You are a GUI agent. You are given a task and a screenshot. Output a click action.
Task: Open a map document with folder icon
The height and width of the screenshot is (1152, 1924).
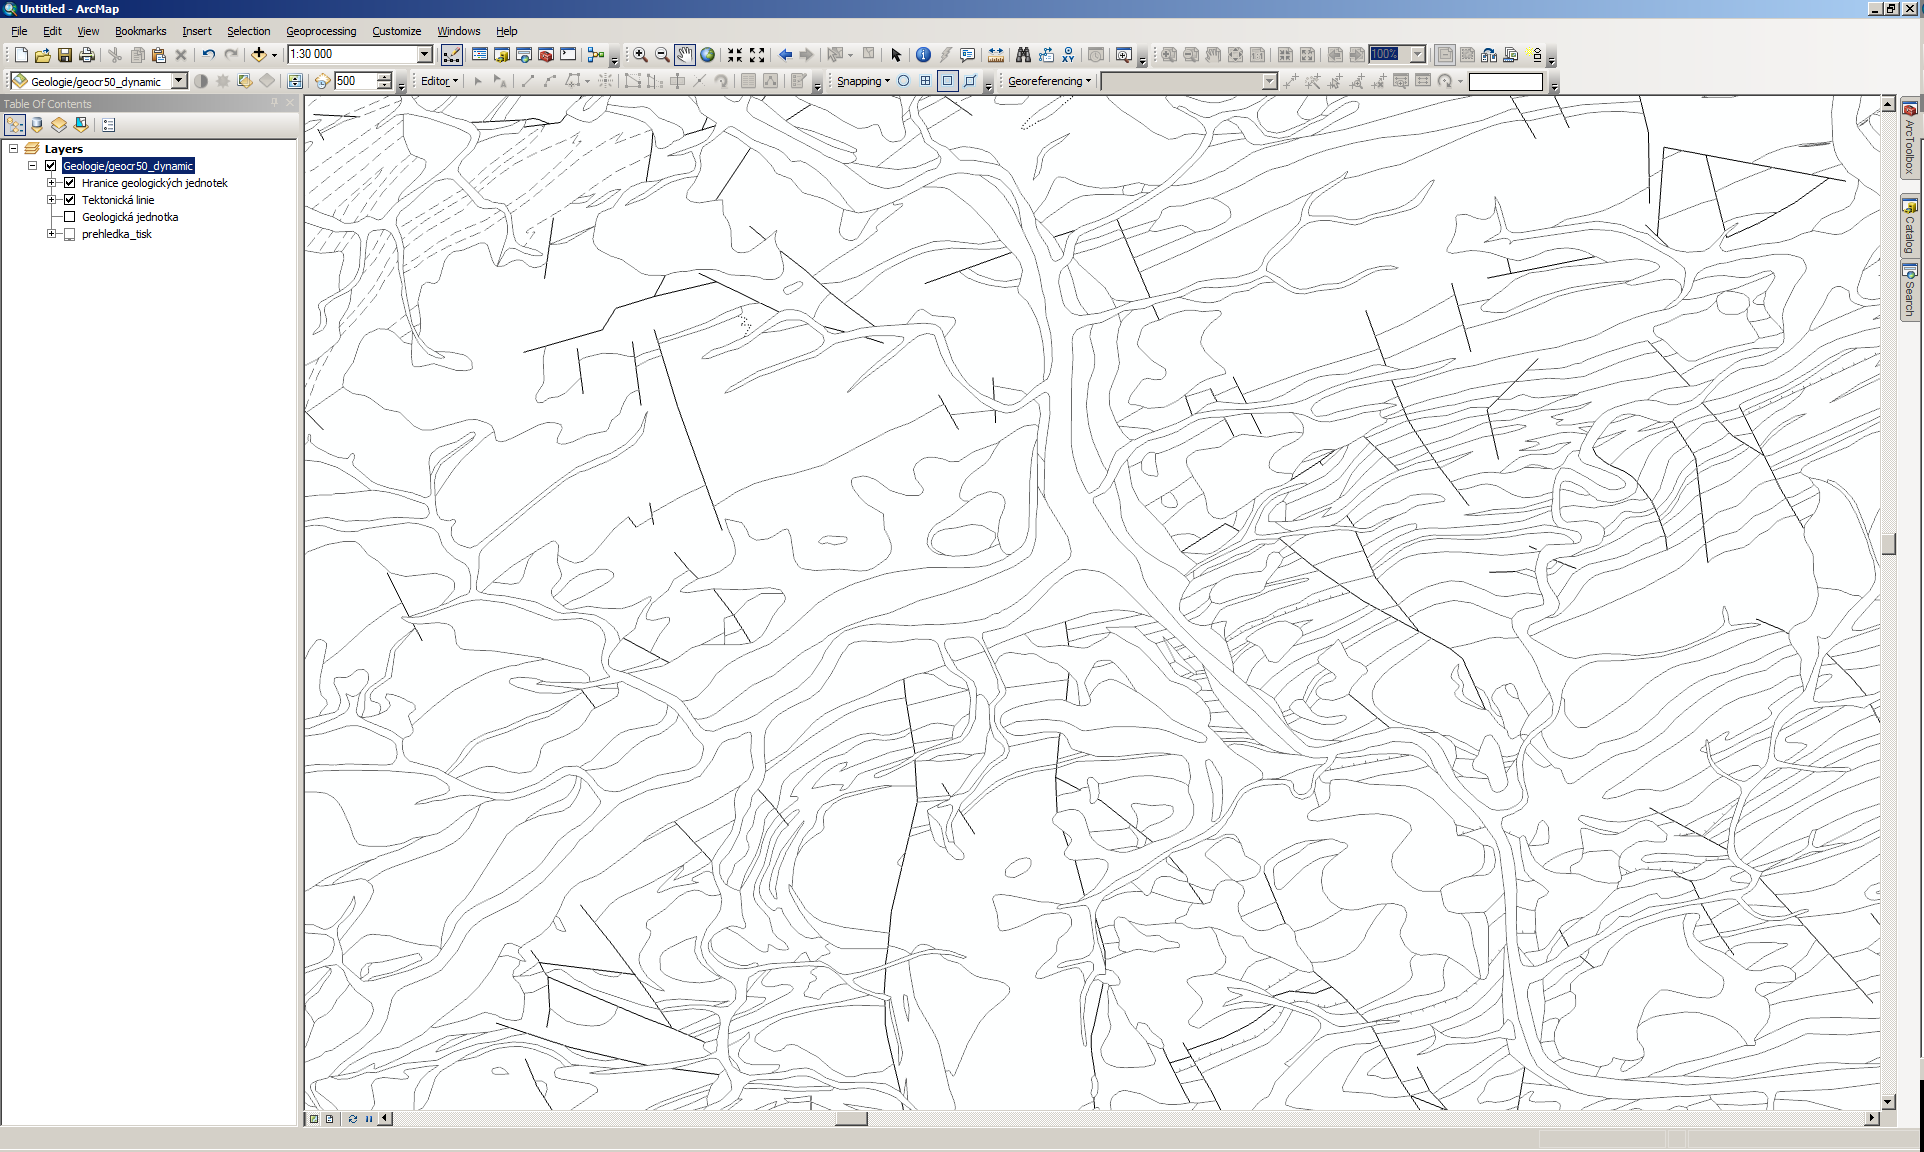pos(43,55)
